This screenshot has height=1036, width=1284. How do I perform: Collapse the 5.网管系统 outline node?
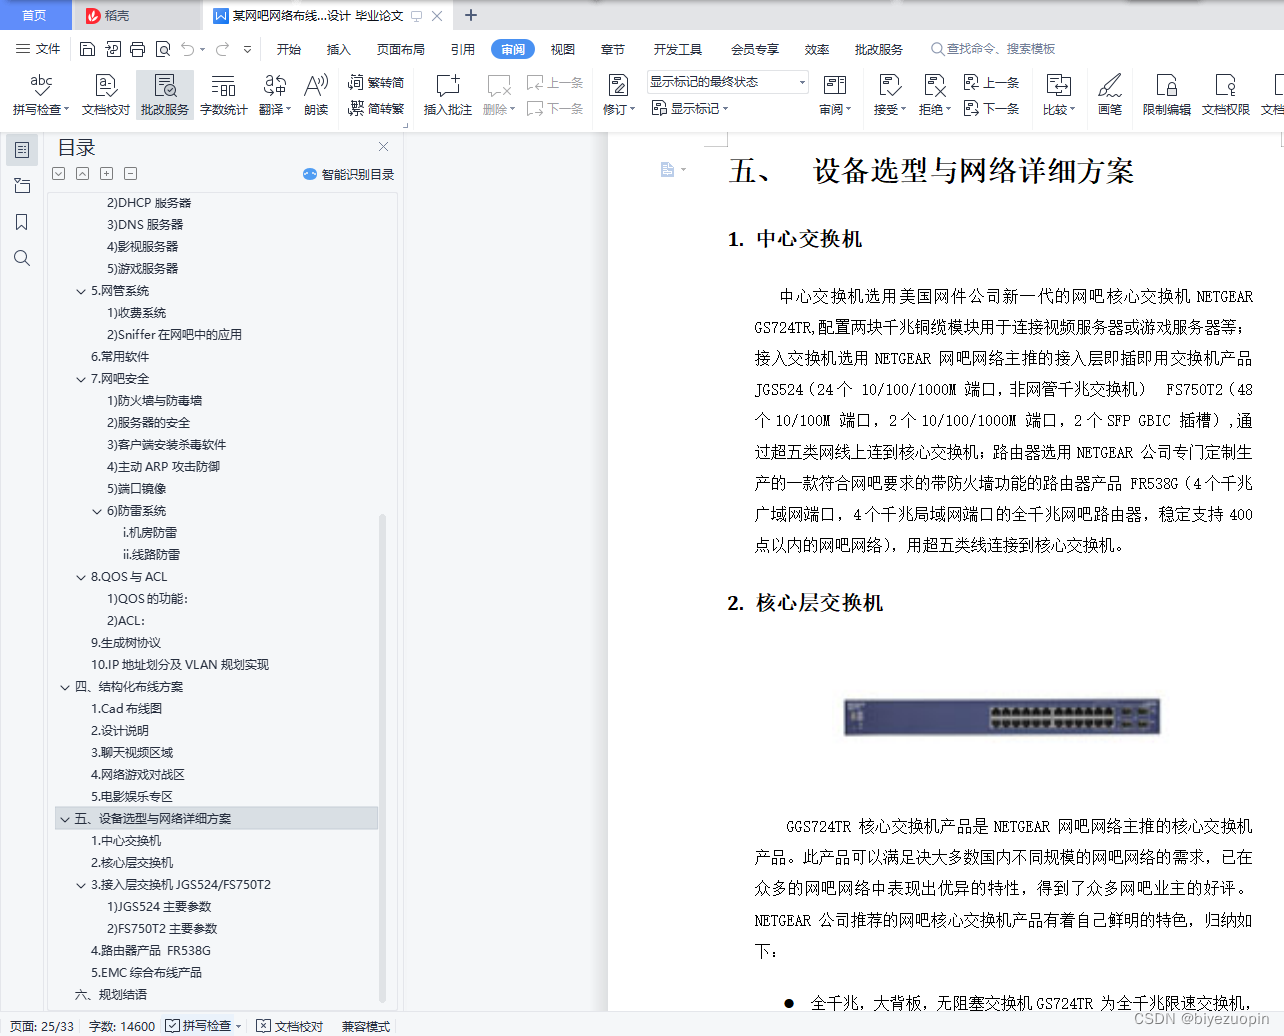81,291
